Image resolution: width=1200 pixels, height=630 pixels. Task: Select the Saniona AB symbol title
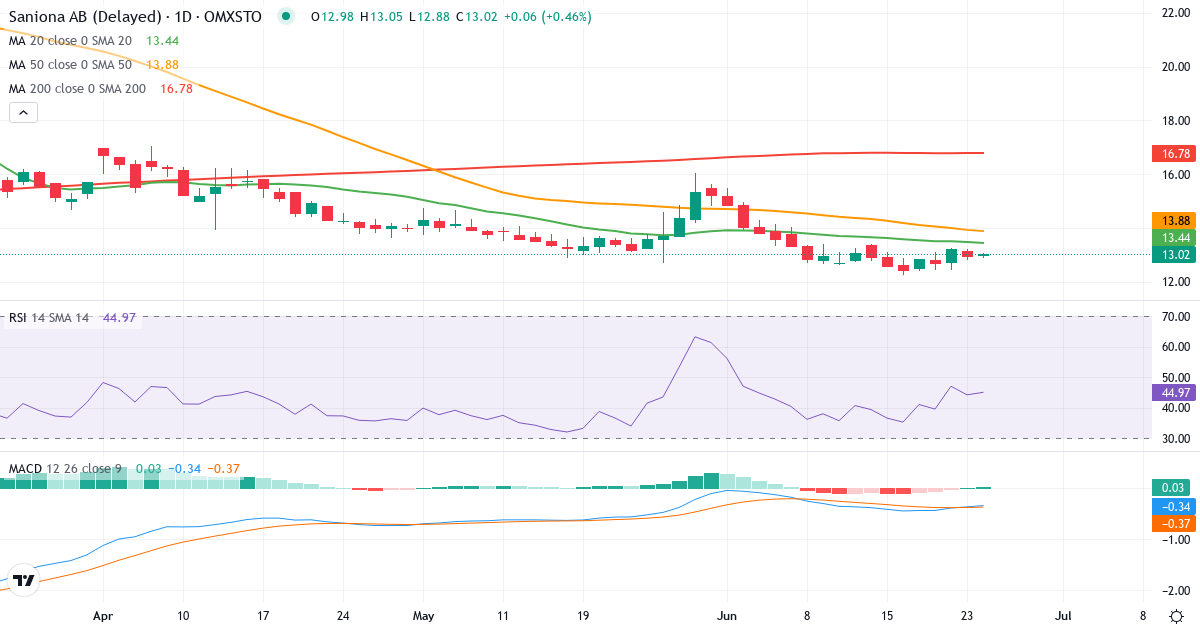click(135, 17)
